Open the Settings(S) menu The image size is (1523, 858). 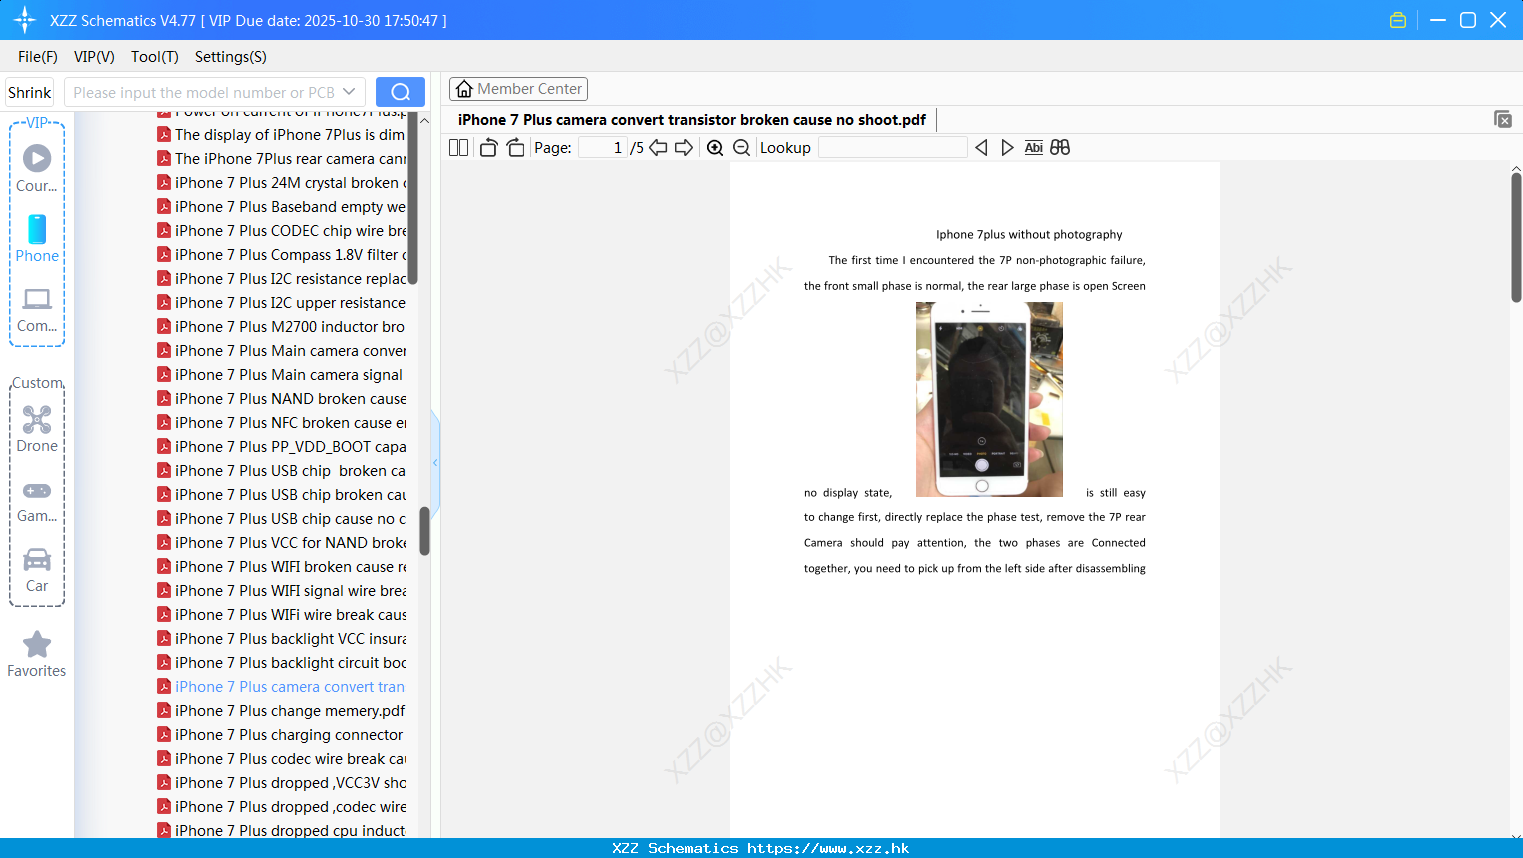pos(231,57)
